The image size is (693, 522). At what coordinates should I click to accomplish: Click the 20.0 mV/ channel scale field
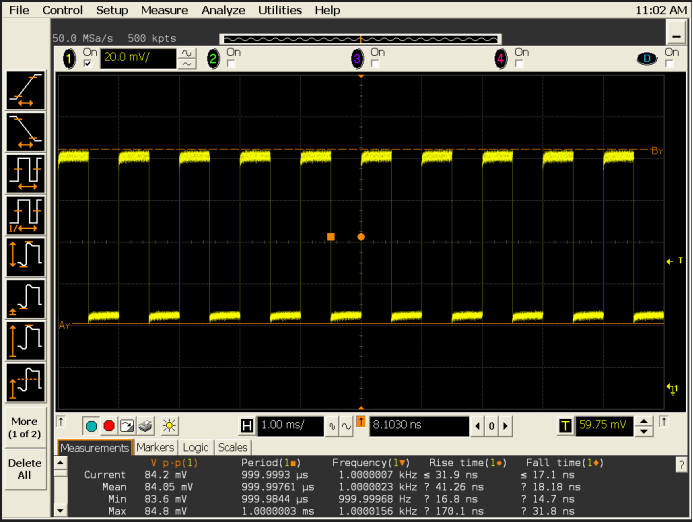pos(138,58)
